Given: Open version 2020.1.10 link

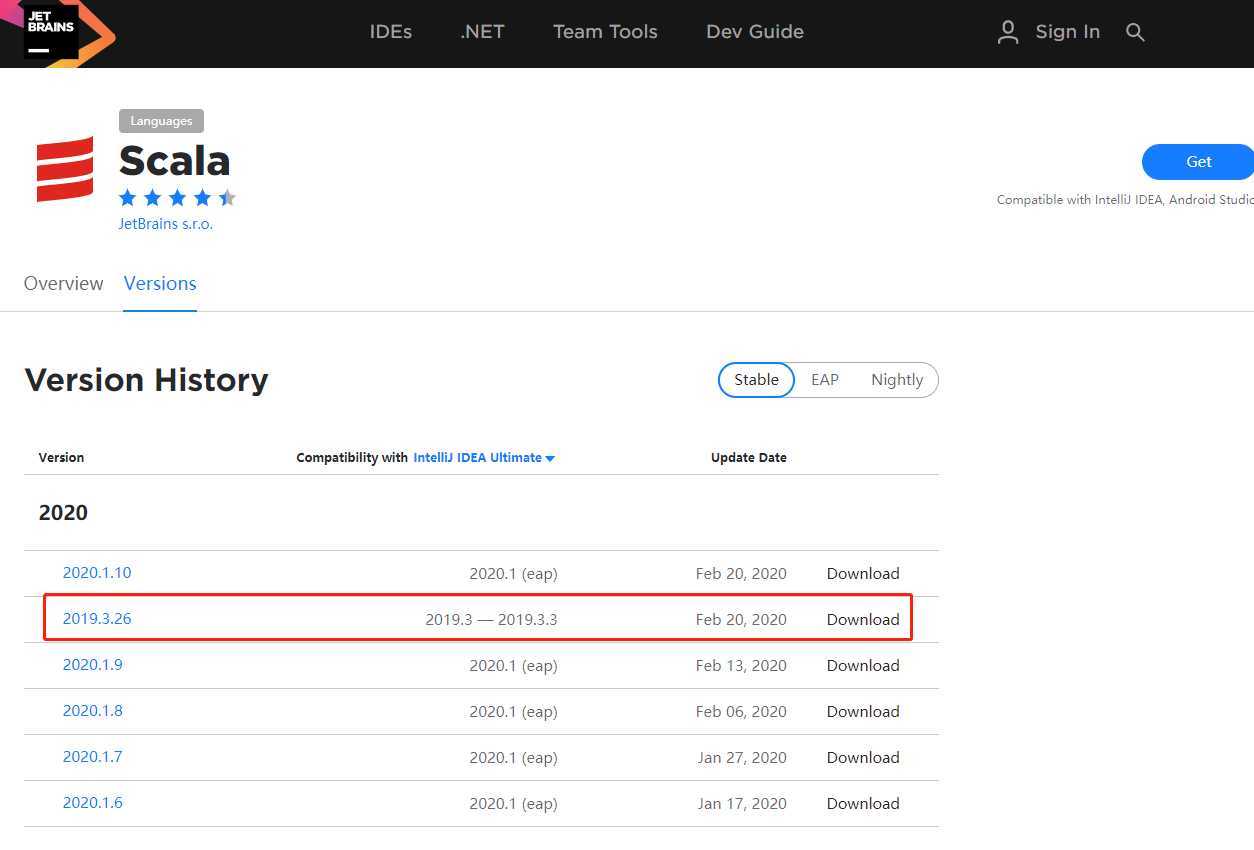Looking at the screenshot, I should click(97, 573).
